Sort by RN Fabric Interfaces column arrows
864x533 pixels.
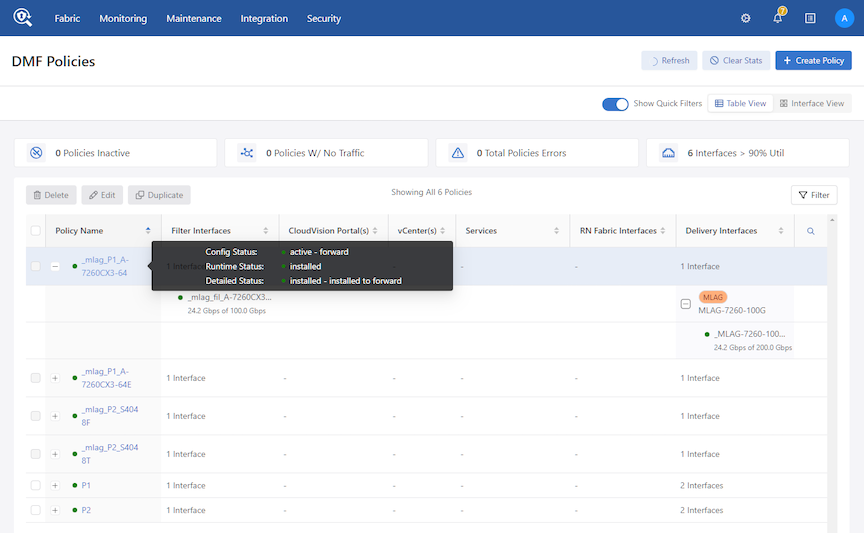(663, 230)
